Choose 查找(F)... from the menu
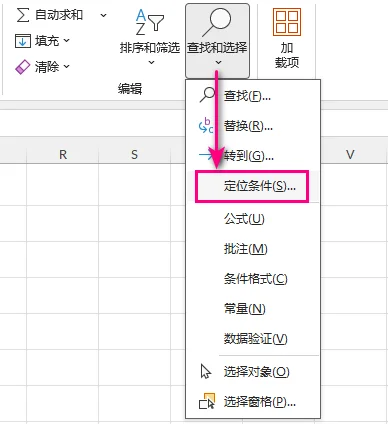Screen dimensions: 388x424 [253, 96]
